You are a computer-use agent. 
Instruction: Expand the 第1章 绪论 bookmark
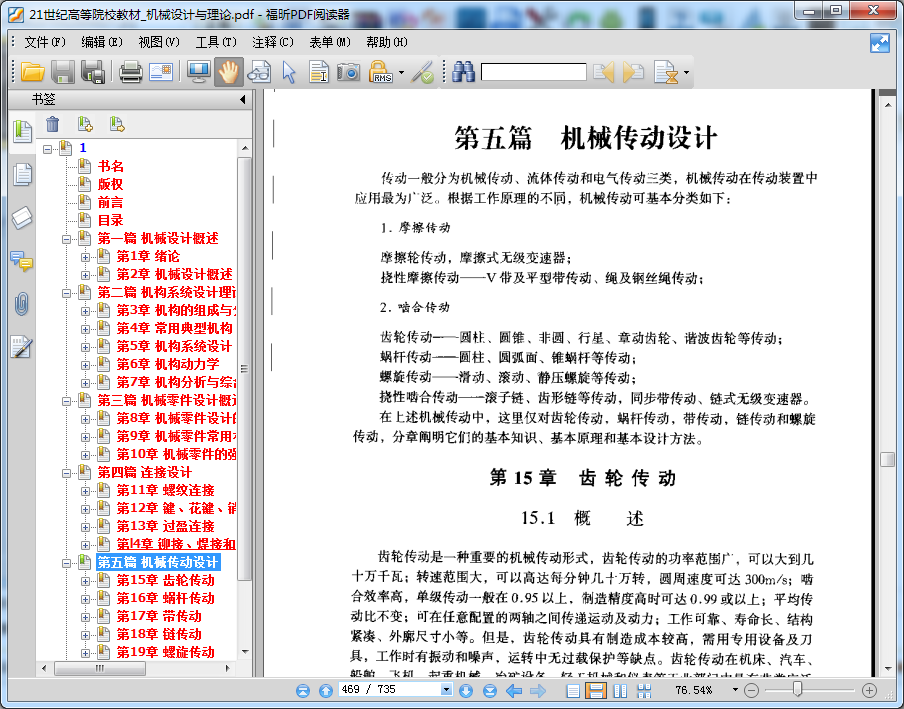click(85, 257)
